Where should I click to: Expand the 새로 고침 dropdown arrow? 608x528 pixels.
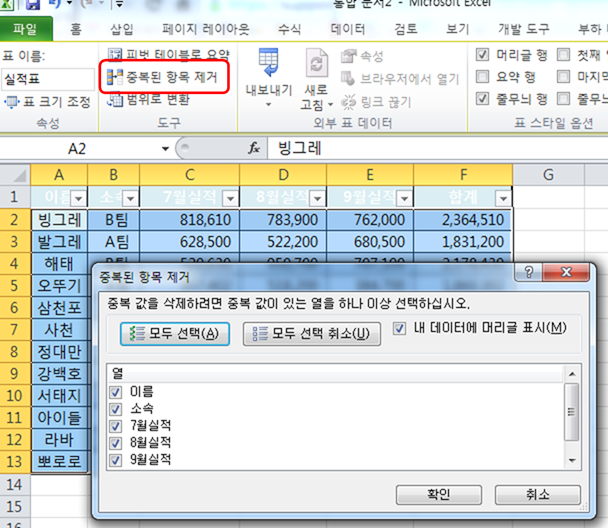tap(331, 104)
